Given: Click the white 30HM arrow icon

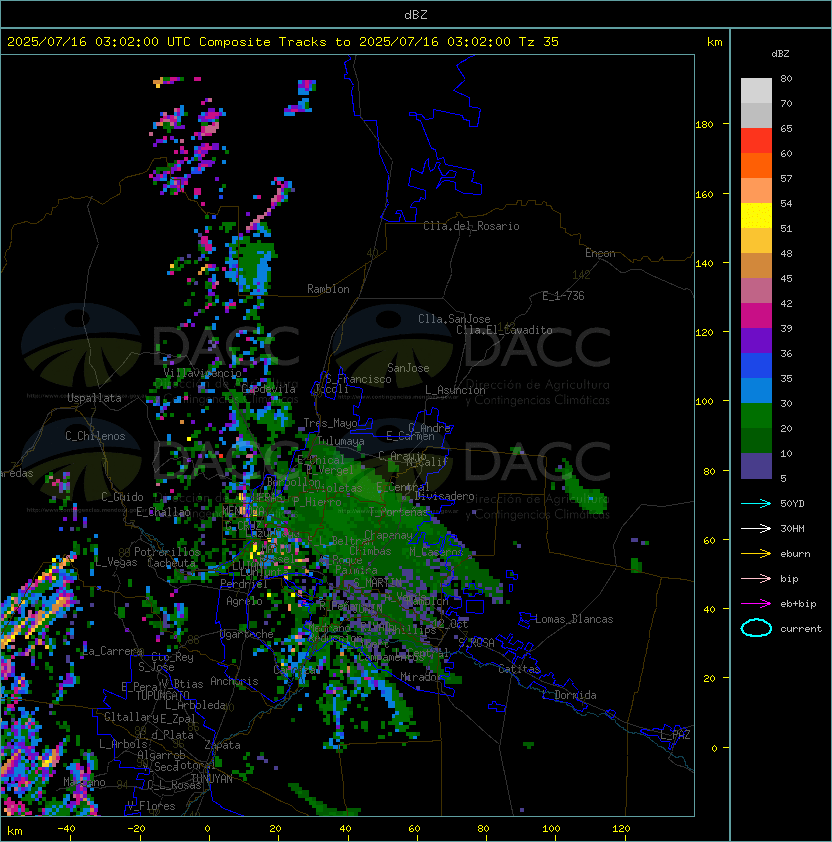Looking at the screenshot, I should [756, 528].
